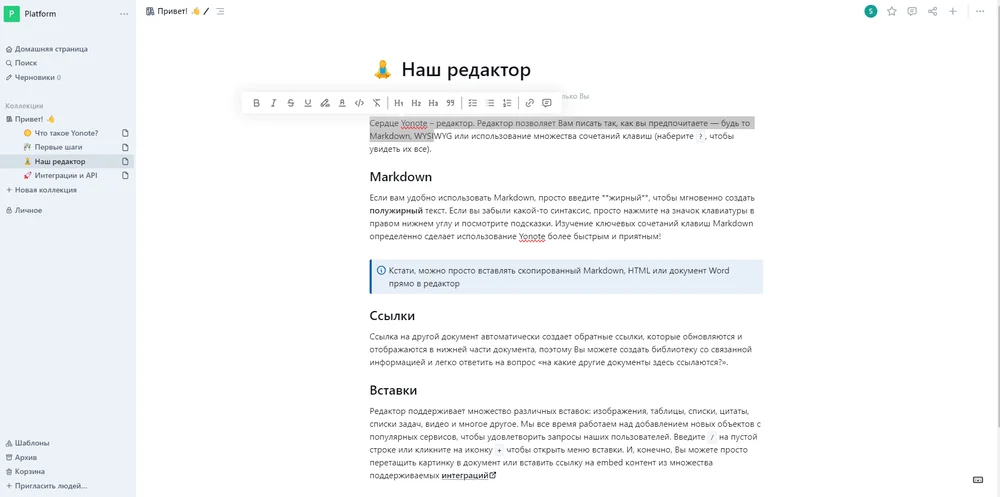1000x497 pixels.
Task: Change text color of selection
Action: coord(342,103)
